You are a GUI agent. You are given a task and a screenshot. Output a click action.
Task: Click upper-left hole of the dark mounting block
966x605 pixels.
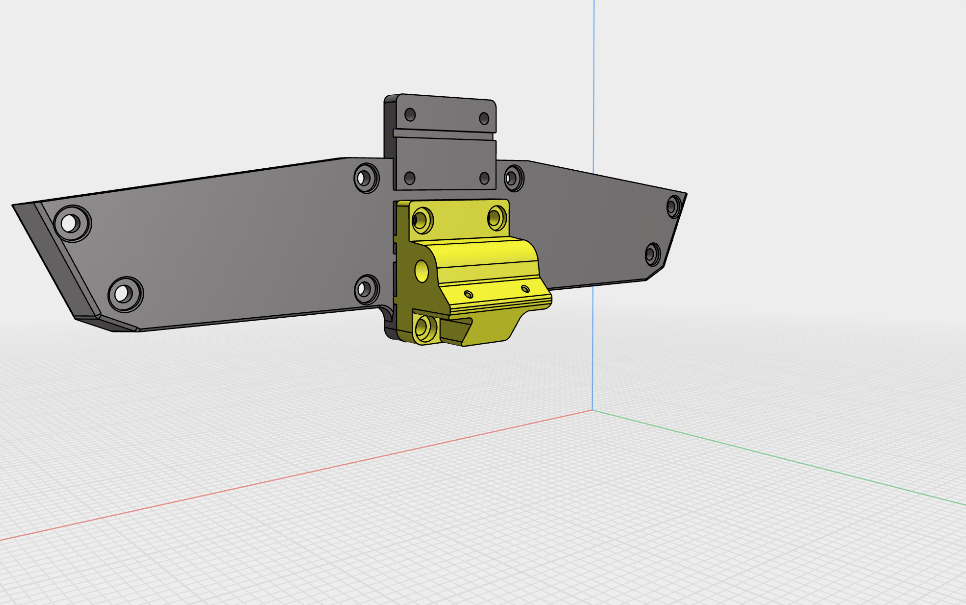point(410,115)
